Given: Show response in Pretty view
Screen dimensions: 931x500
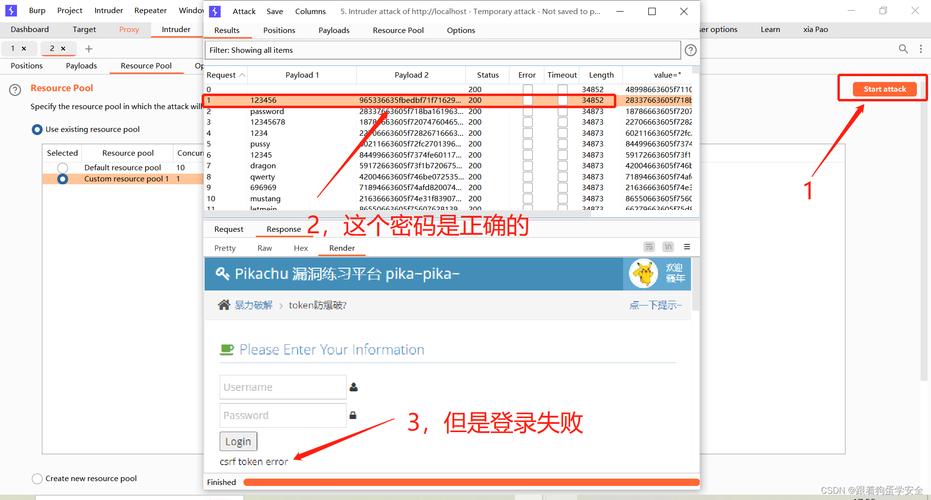Looking at the screenshot, I should pos(225,248).
